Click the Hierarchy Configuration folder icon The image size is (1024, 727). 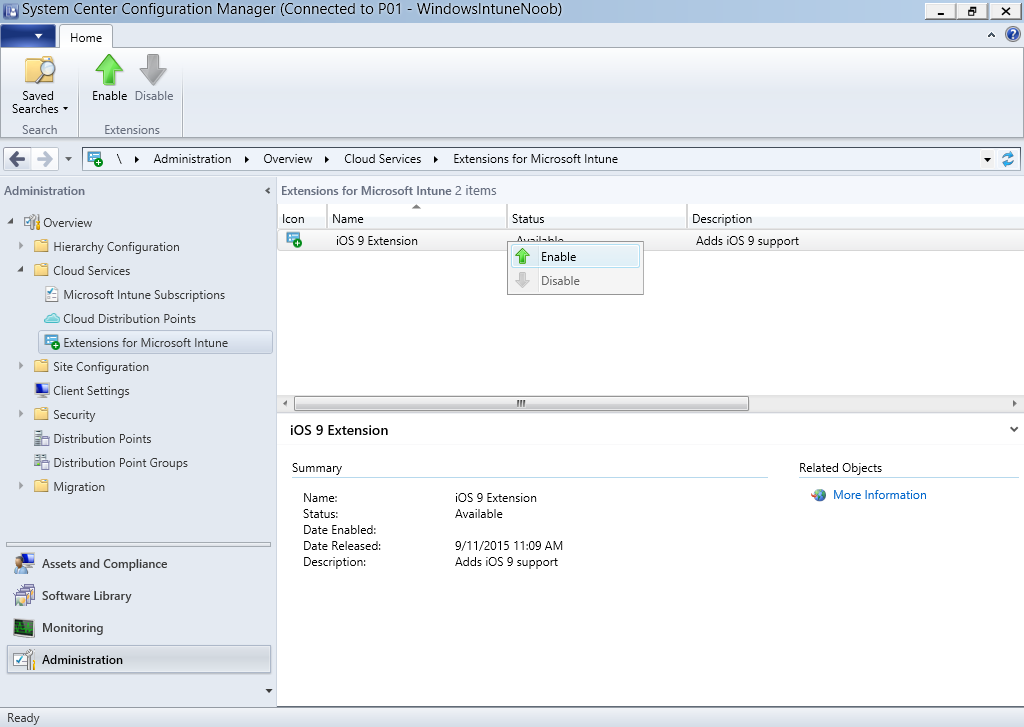pyautogui.click(x=42, y=246)
